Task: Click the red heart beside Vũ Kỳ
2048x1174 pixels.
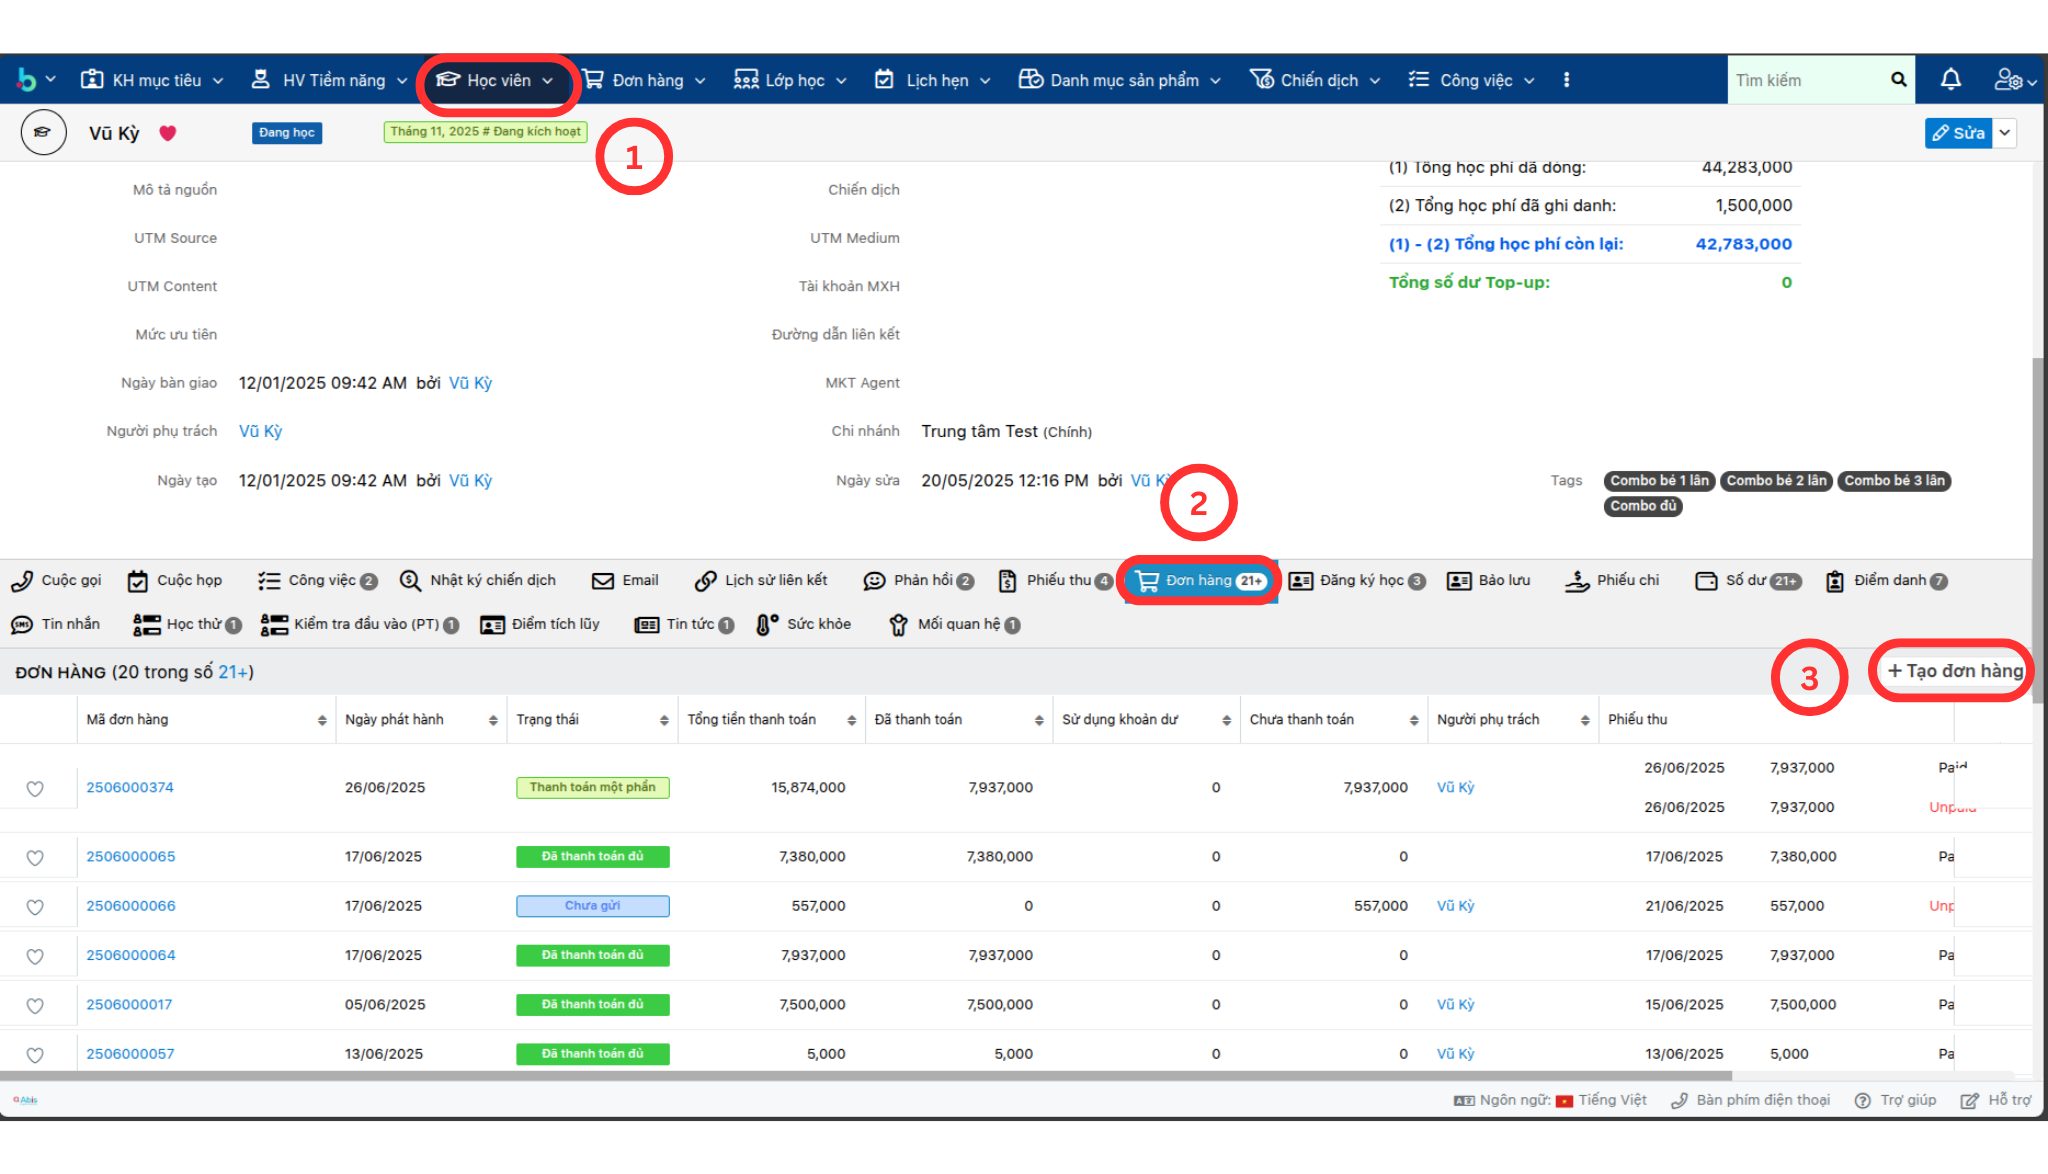Action: point(168,133)
